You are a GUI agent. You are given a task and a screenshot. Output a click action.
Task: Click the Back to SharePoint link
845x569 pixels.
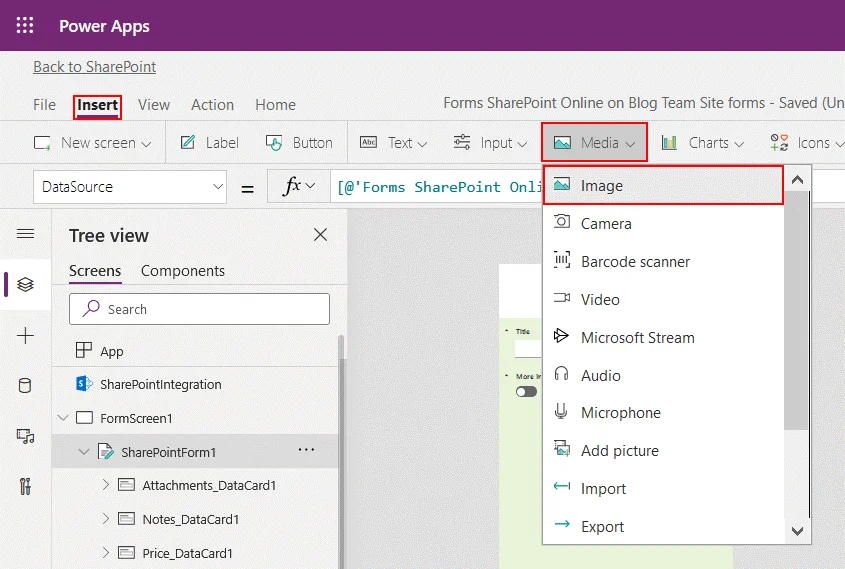tap(94, 67)
